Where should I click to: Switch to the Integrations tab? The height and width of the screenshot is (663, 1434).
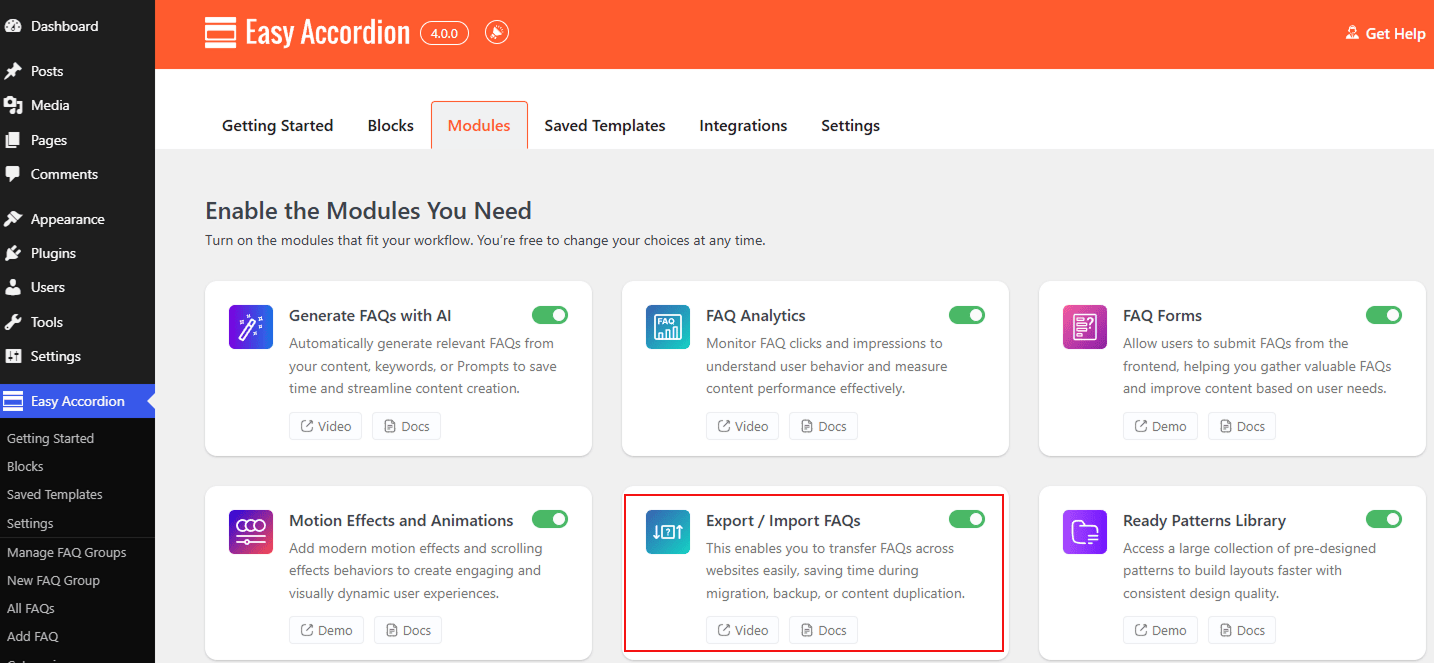point(743,126)
